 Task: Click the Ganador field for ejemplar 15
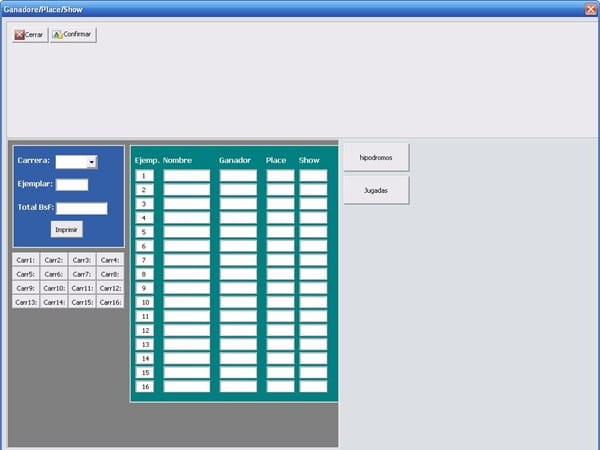(x=238, y=372)
